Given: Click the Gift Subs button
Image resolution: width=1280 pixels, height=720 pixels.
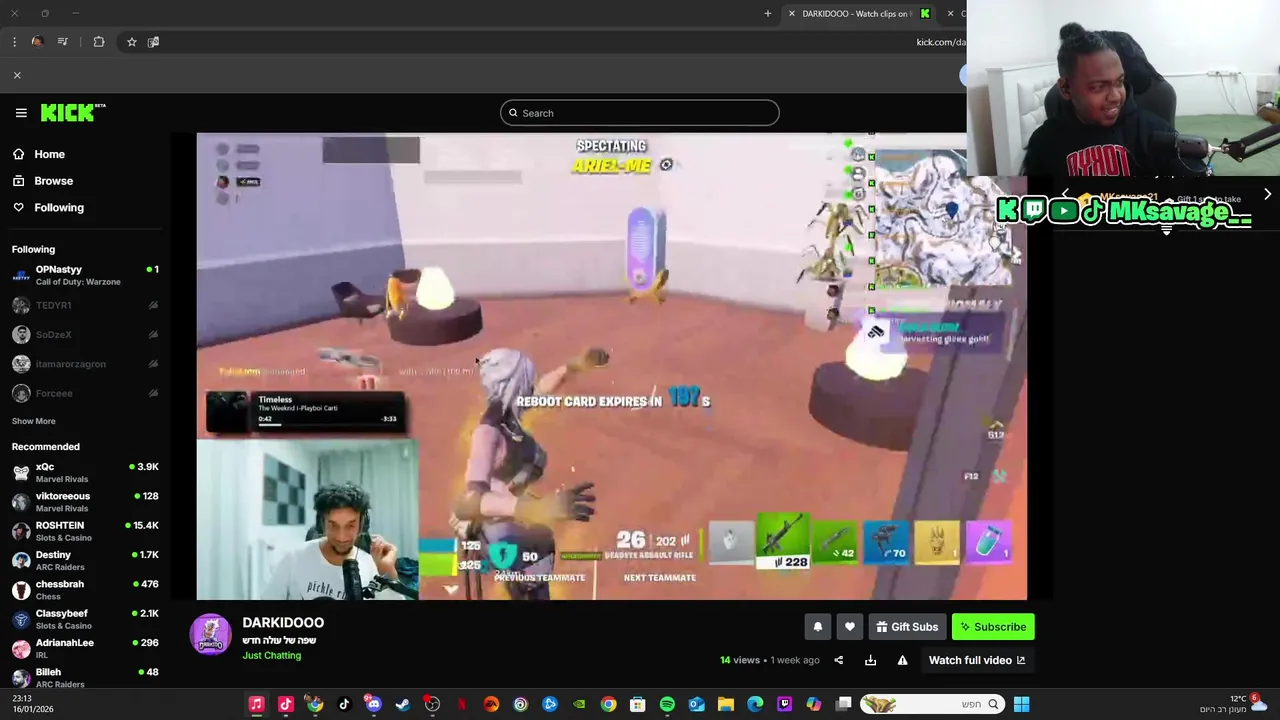Looking at the screenshot, I should [x=907, y=627].
